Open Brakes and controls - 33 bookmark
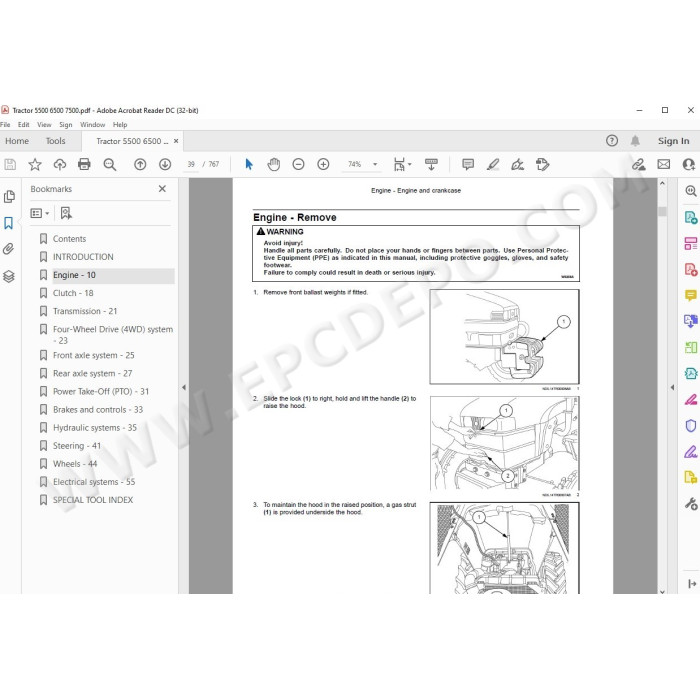700x700 pixels. [x=98, y=410]
